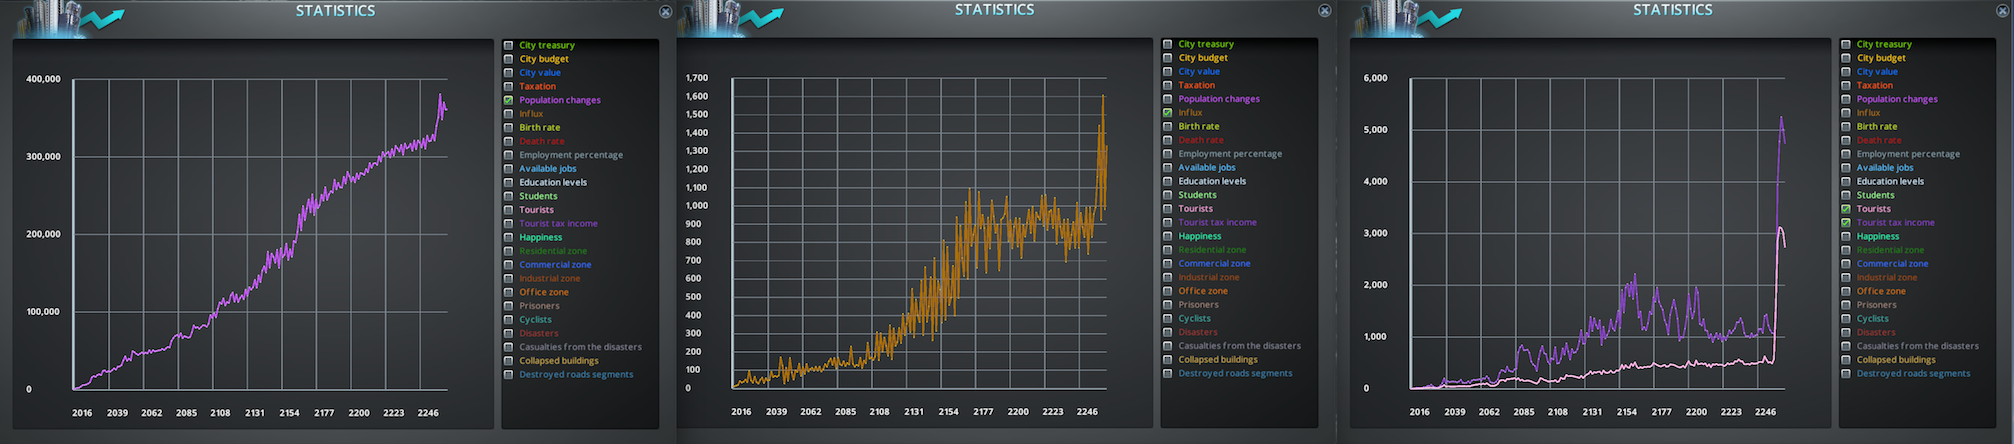Click the Office zone label in left panel
Viewport: 2014px width, 444px height.
pyautogui.click(x=543, y=292)
